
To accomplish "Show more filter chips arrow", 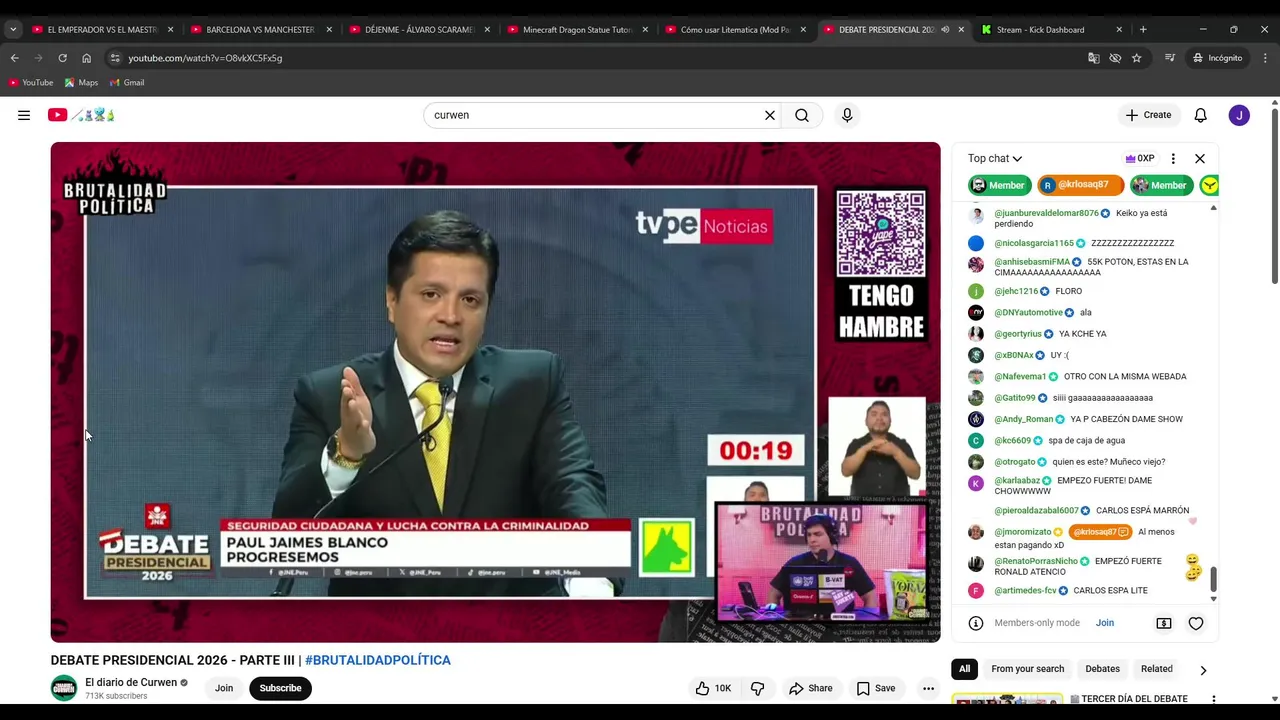I will tap(1203, 670).
